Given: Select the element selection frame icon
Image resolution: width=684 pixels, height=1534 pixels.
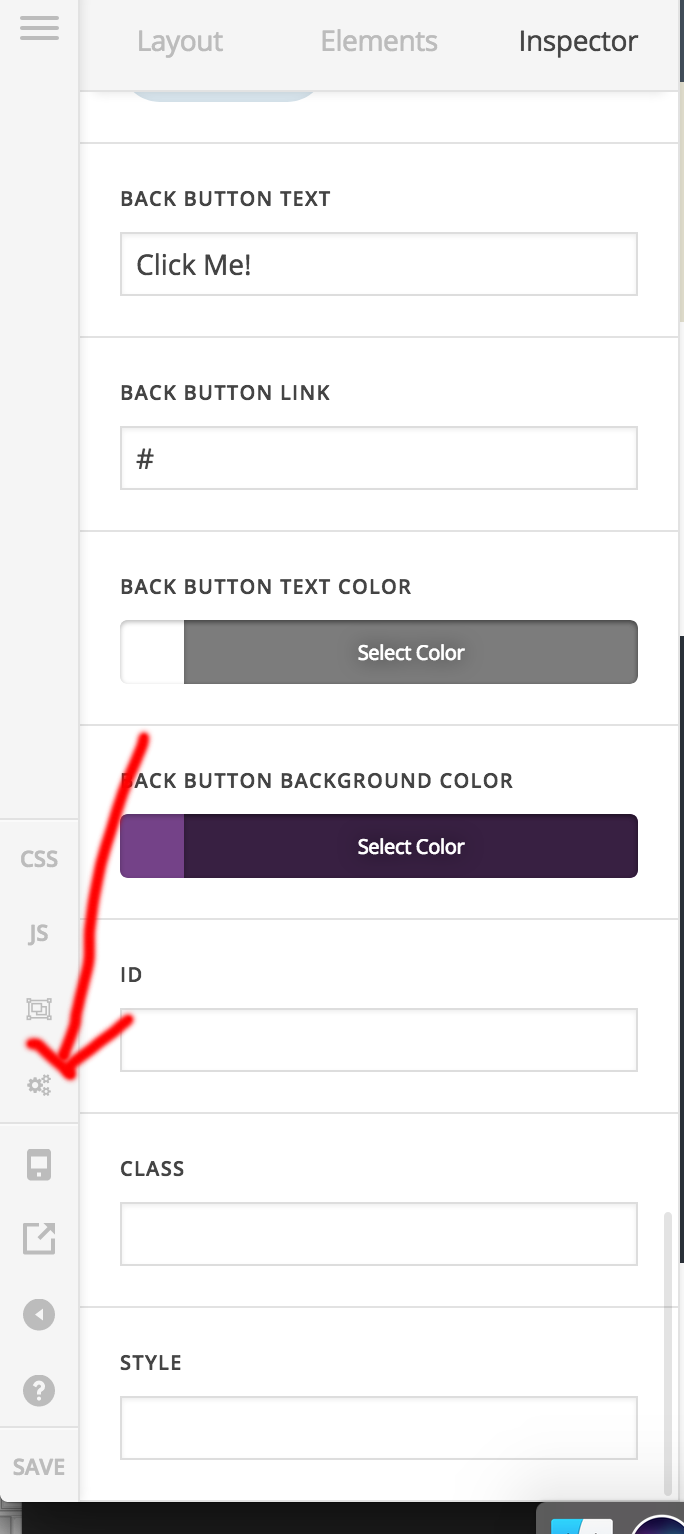Looking at the screenshot, I should (38, 1009).
